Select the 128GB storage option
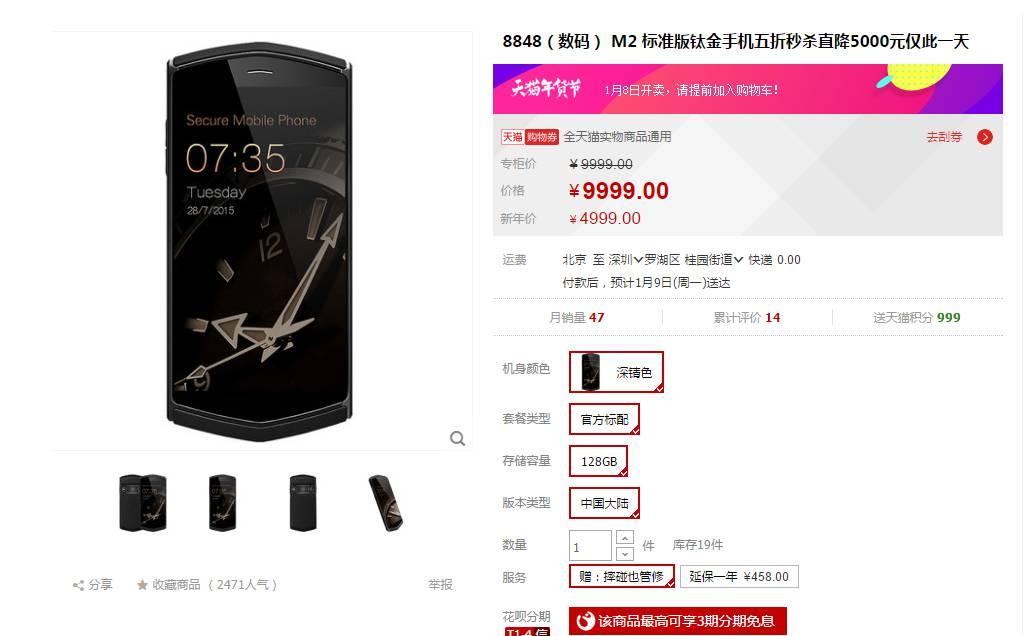Screen dimensions: 1024x636 (x=599, y=461)
